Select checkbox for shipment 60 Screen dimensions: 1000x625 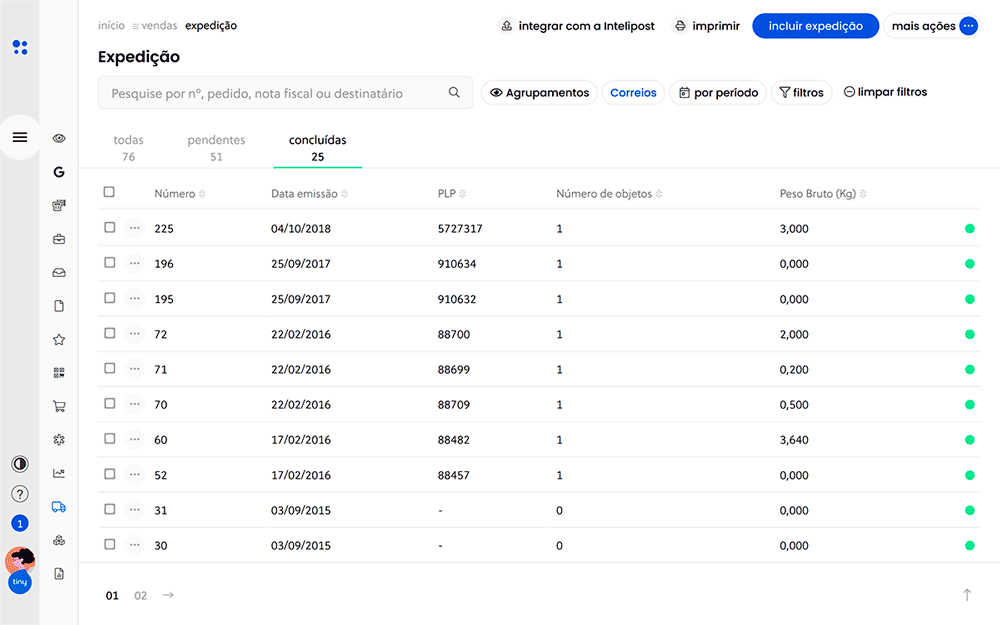[110, 439]
